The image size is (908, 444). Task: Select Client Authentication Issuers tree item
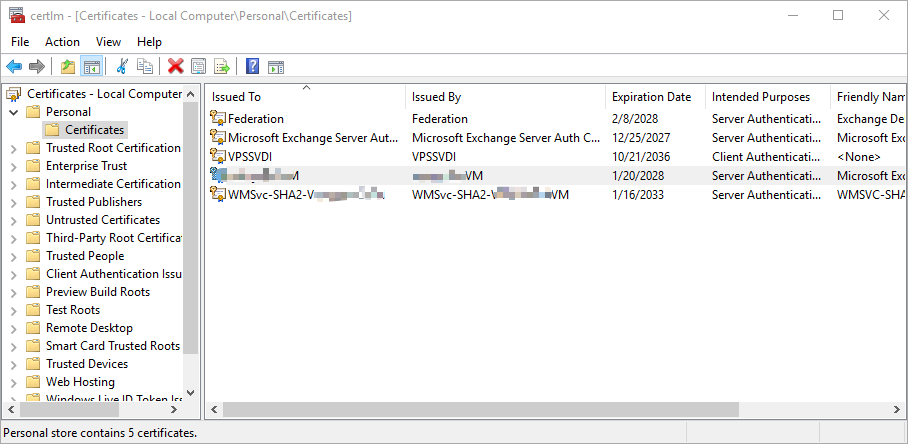click(x=114, y=274)
